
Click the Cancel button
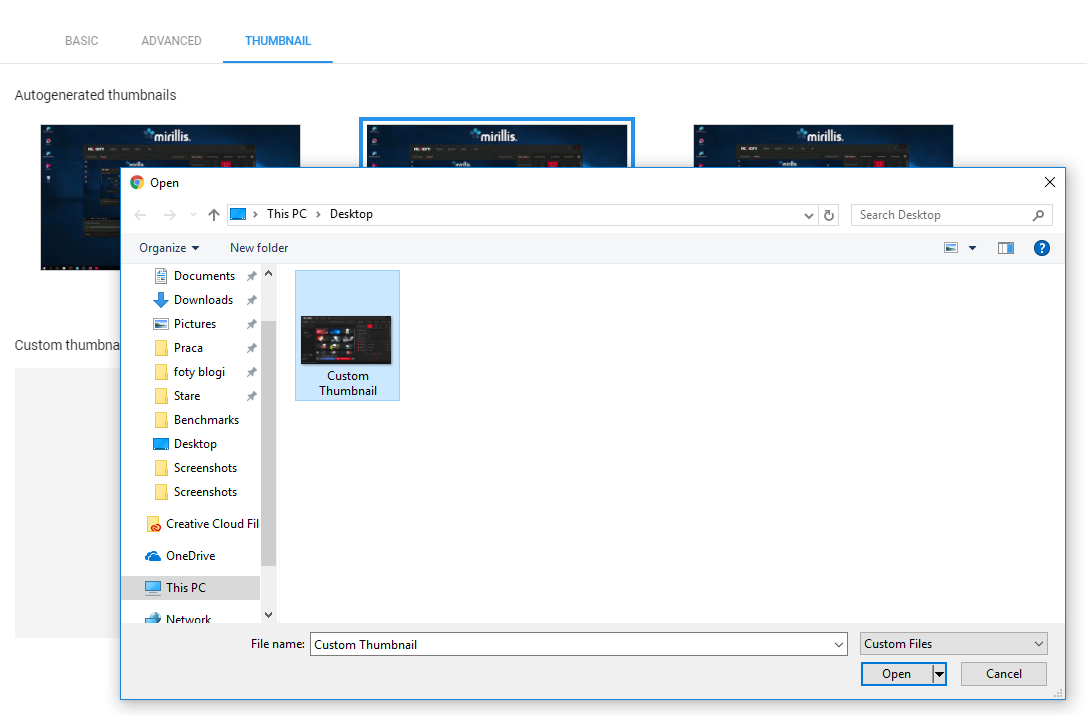click(1003, 673)
